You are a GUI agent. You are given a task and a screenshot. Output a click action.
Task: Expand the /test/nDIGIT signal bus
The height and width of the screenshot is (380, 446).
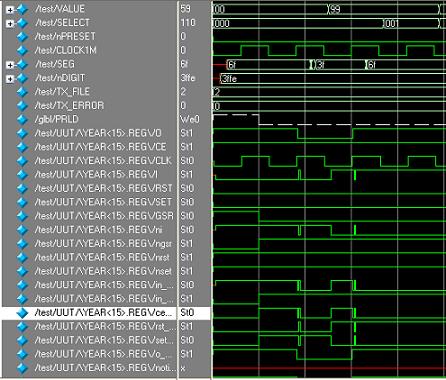(x=10, y=79)
